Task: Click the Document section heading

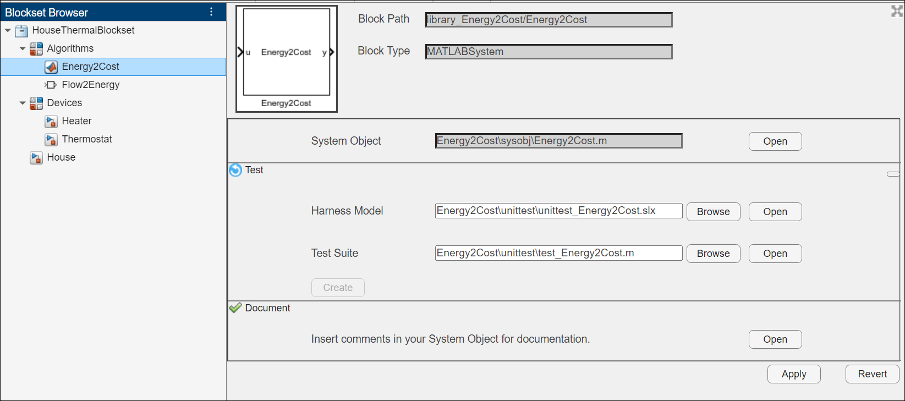Action: pyautogui.click(x=268, y=308)
